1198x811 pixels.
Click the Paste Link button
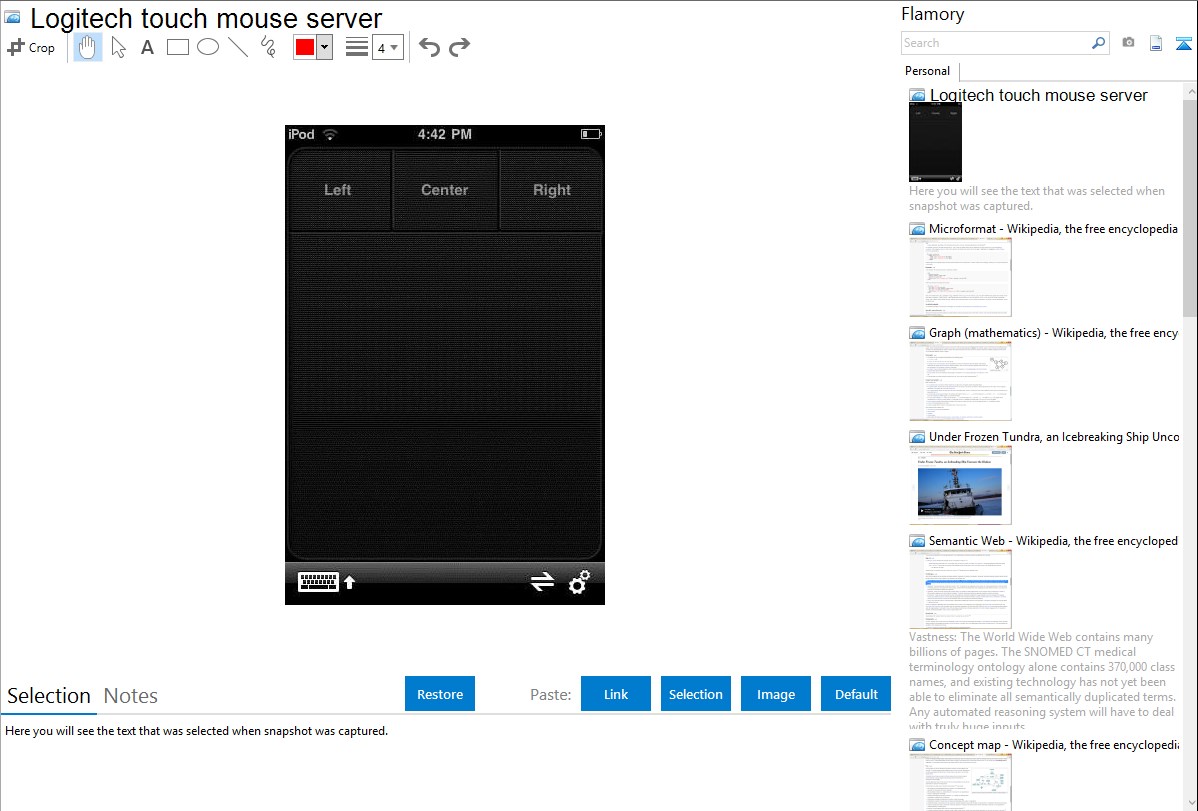click(616, 694)
